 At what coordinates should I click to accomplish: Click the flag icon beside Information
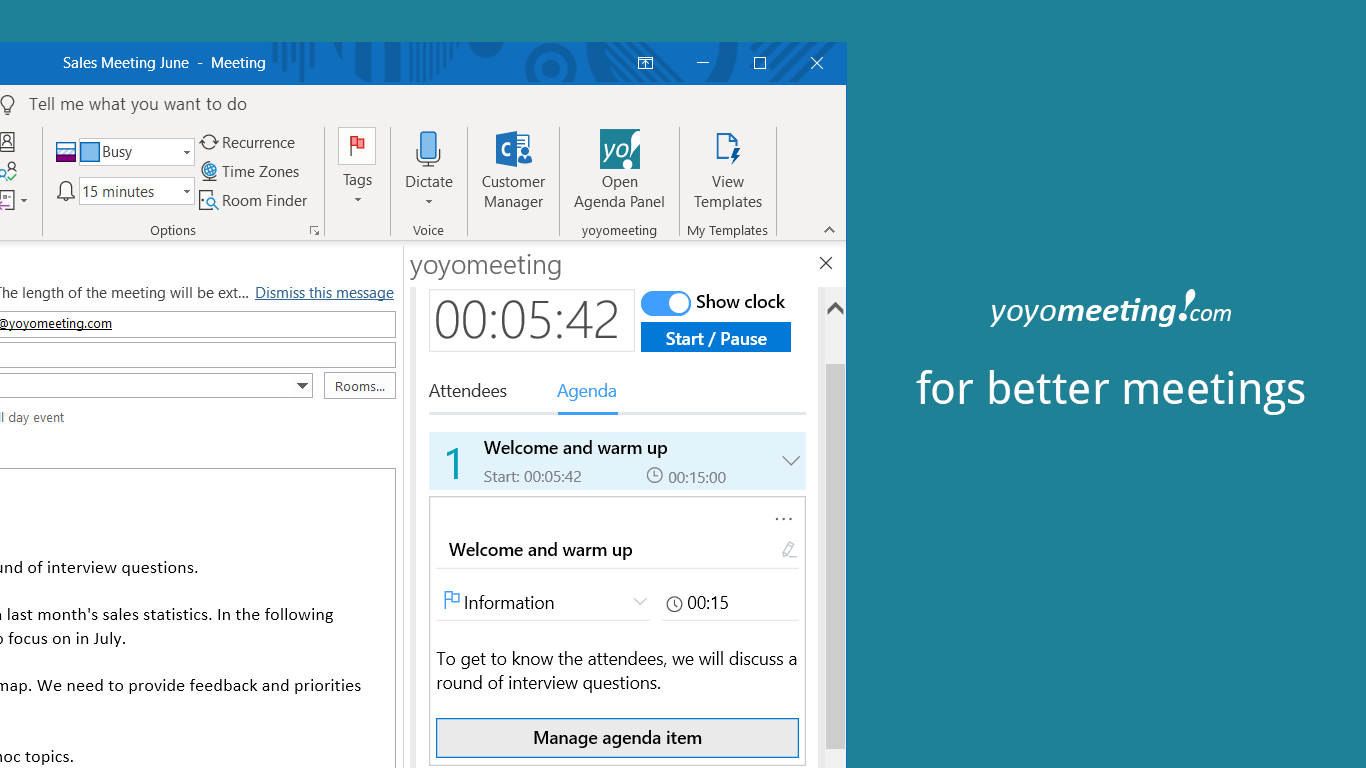pyautogui.click(x=451, y=600)
